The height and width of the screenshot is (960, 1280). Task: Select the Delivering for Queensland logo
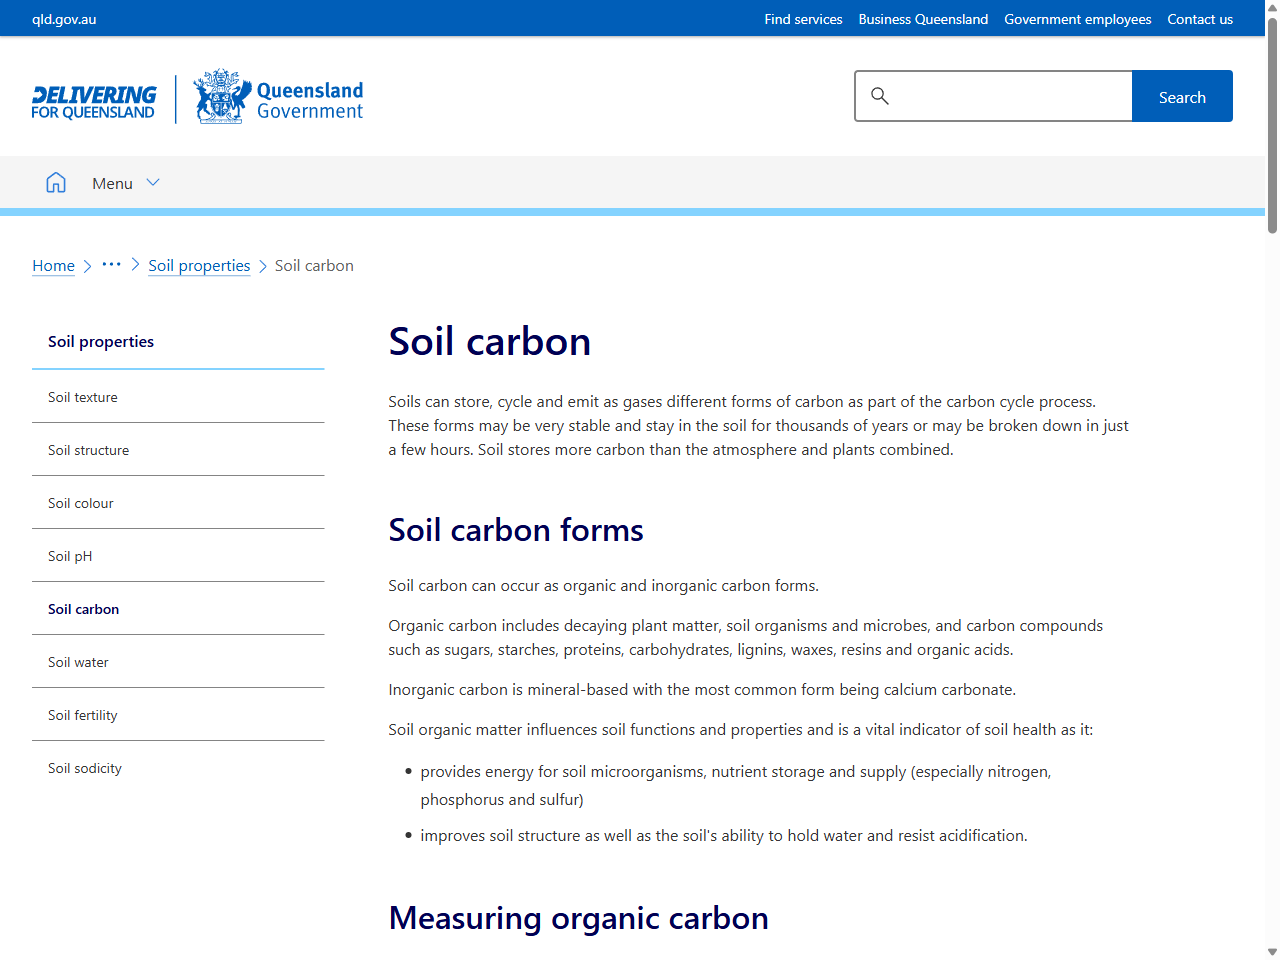click(93, 97)
